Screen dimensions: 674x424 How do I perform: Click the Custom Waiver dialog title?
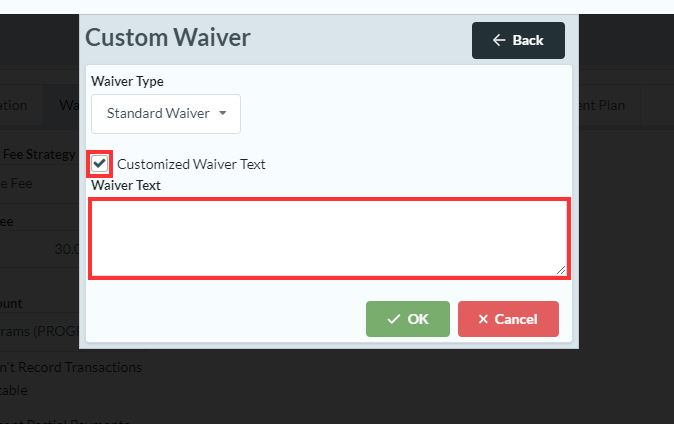168,38
